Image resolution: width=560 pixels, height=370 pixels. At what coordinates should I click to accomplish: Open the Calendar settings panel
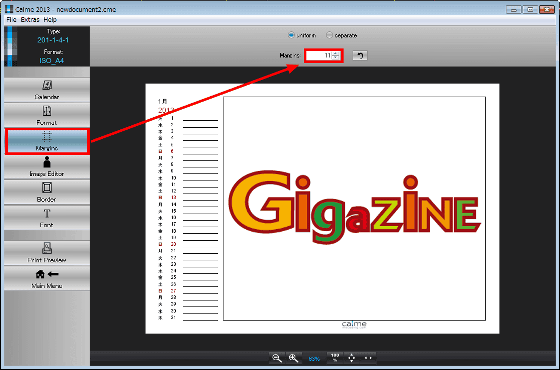pos(47,90)
